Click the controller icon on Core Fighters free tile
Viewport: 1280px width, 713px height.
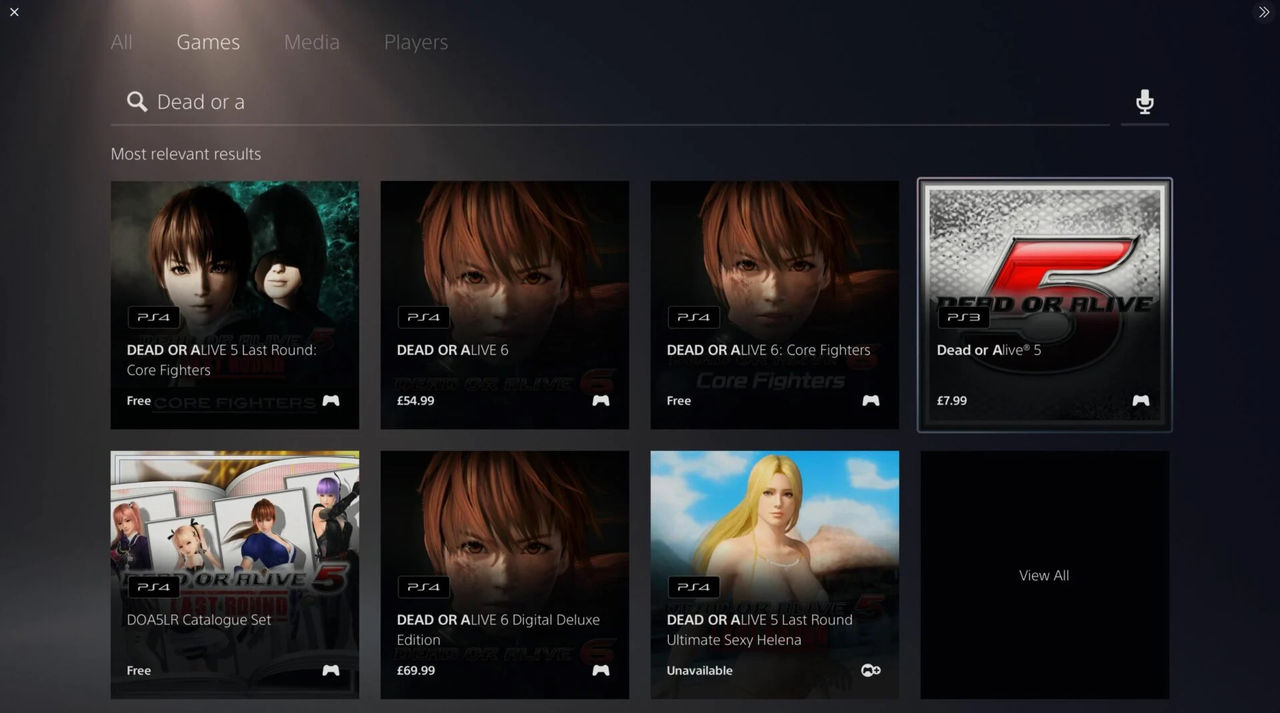[330, 400]
